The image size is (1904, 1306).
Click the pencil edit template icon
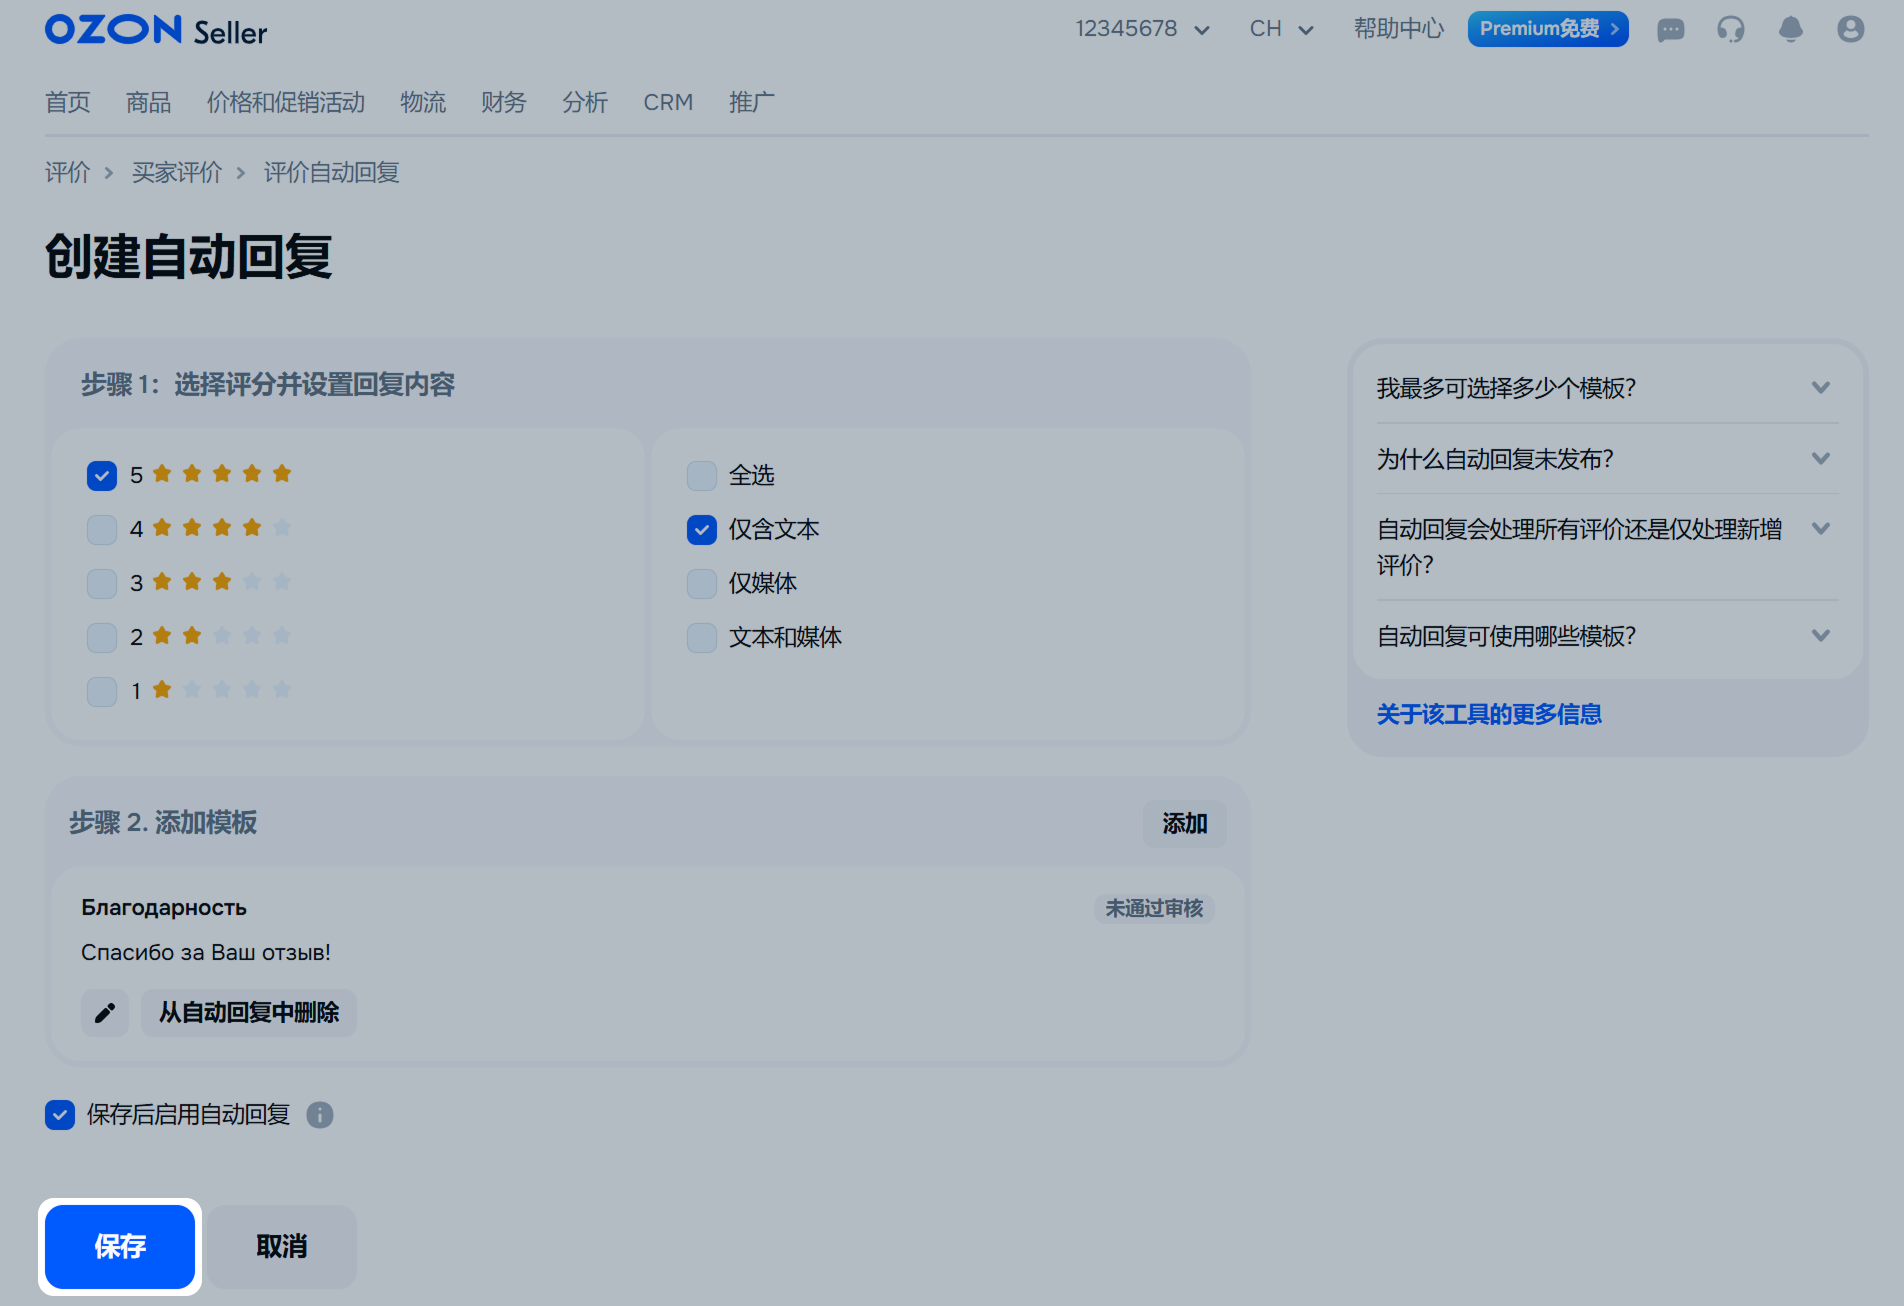(x=105, y=1013)
